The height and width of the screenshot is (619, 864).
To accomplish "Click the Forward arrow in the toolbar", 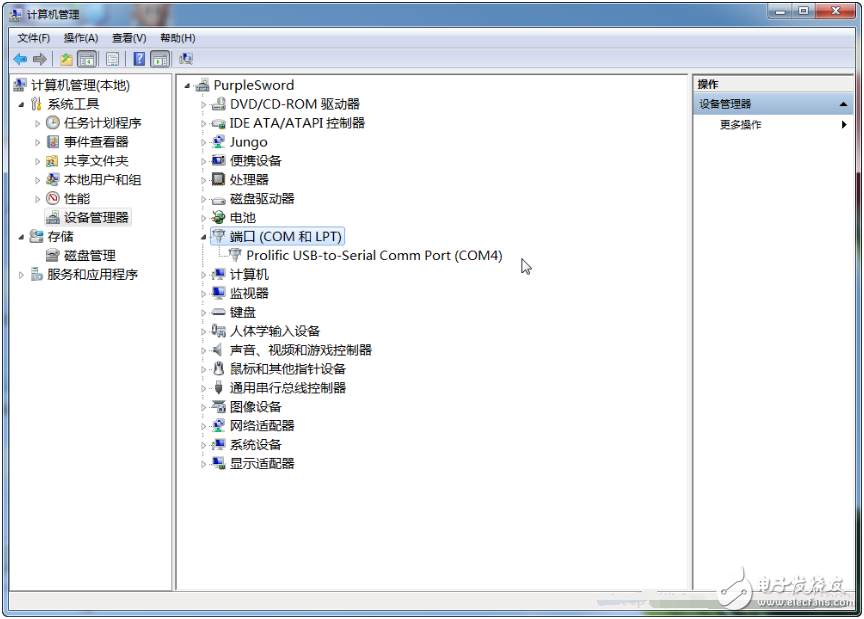I will click(x=40, y=59).
